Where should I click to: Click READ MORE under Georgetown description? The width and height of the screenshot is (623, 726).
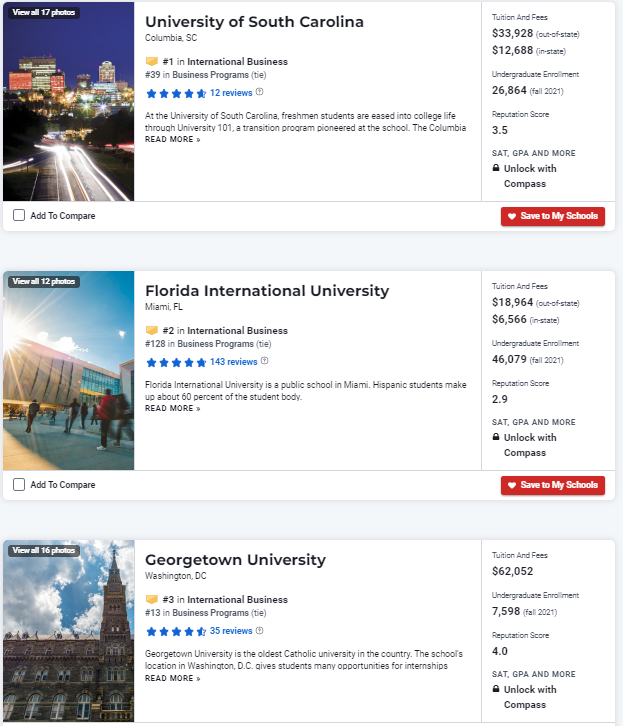172,678
